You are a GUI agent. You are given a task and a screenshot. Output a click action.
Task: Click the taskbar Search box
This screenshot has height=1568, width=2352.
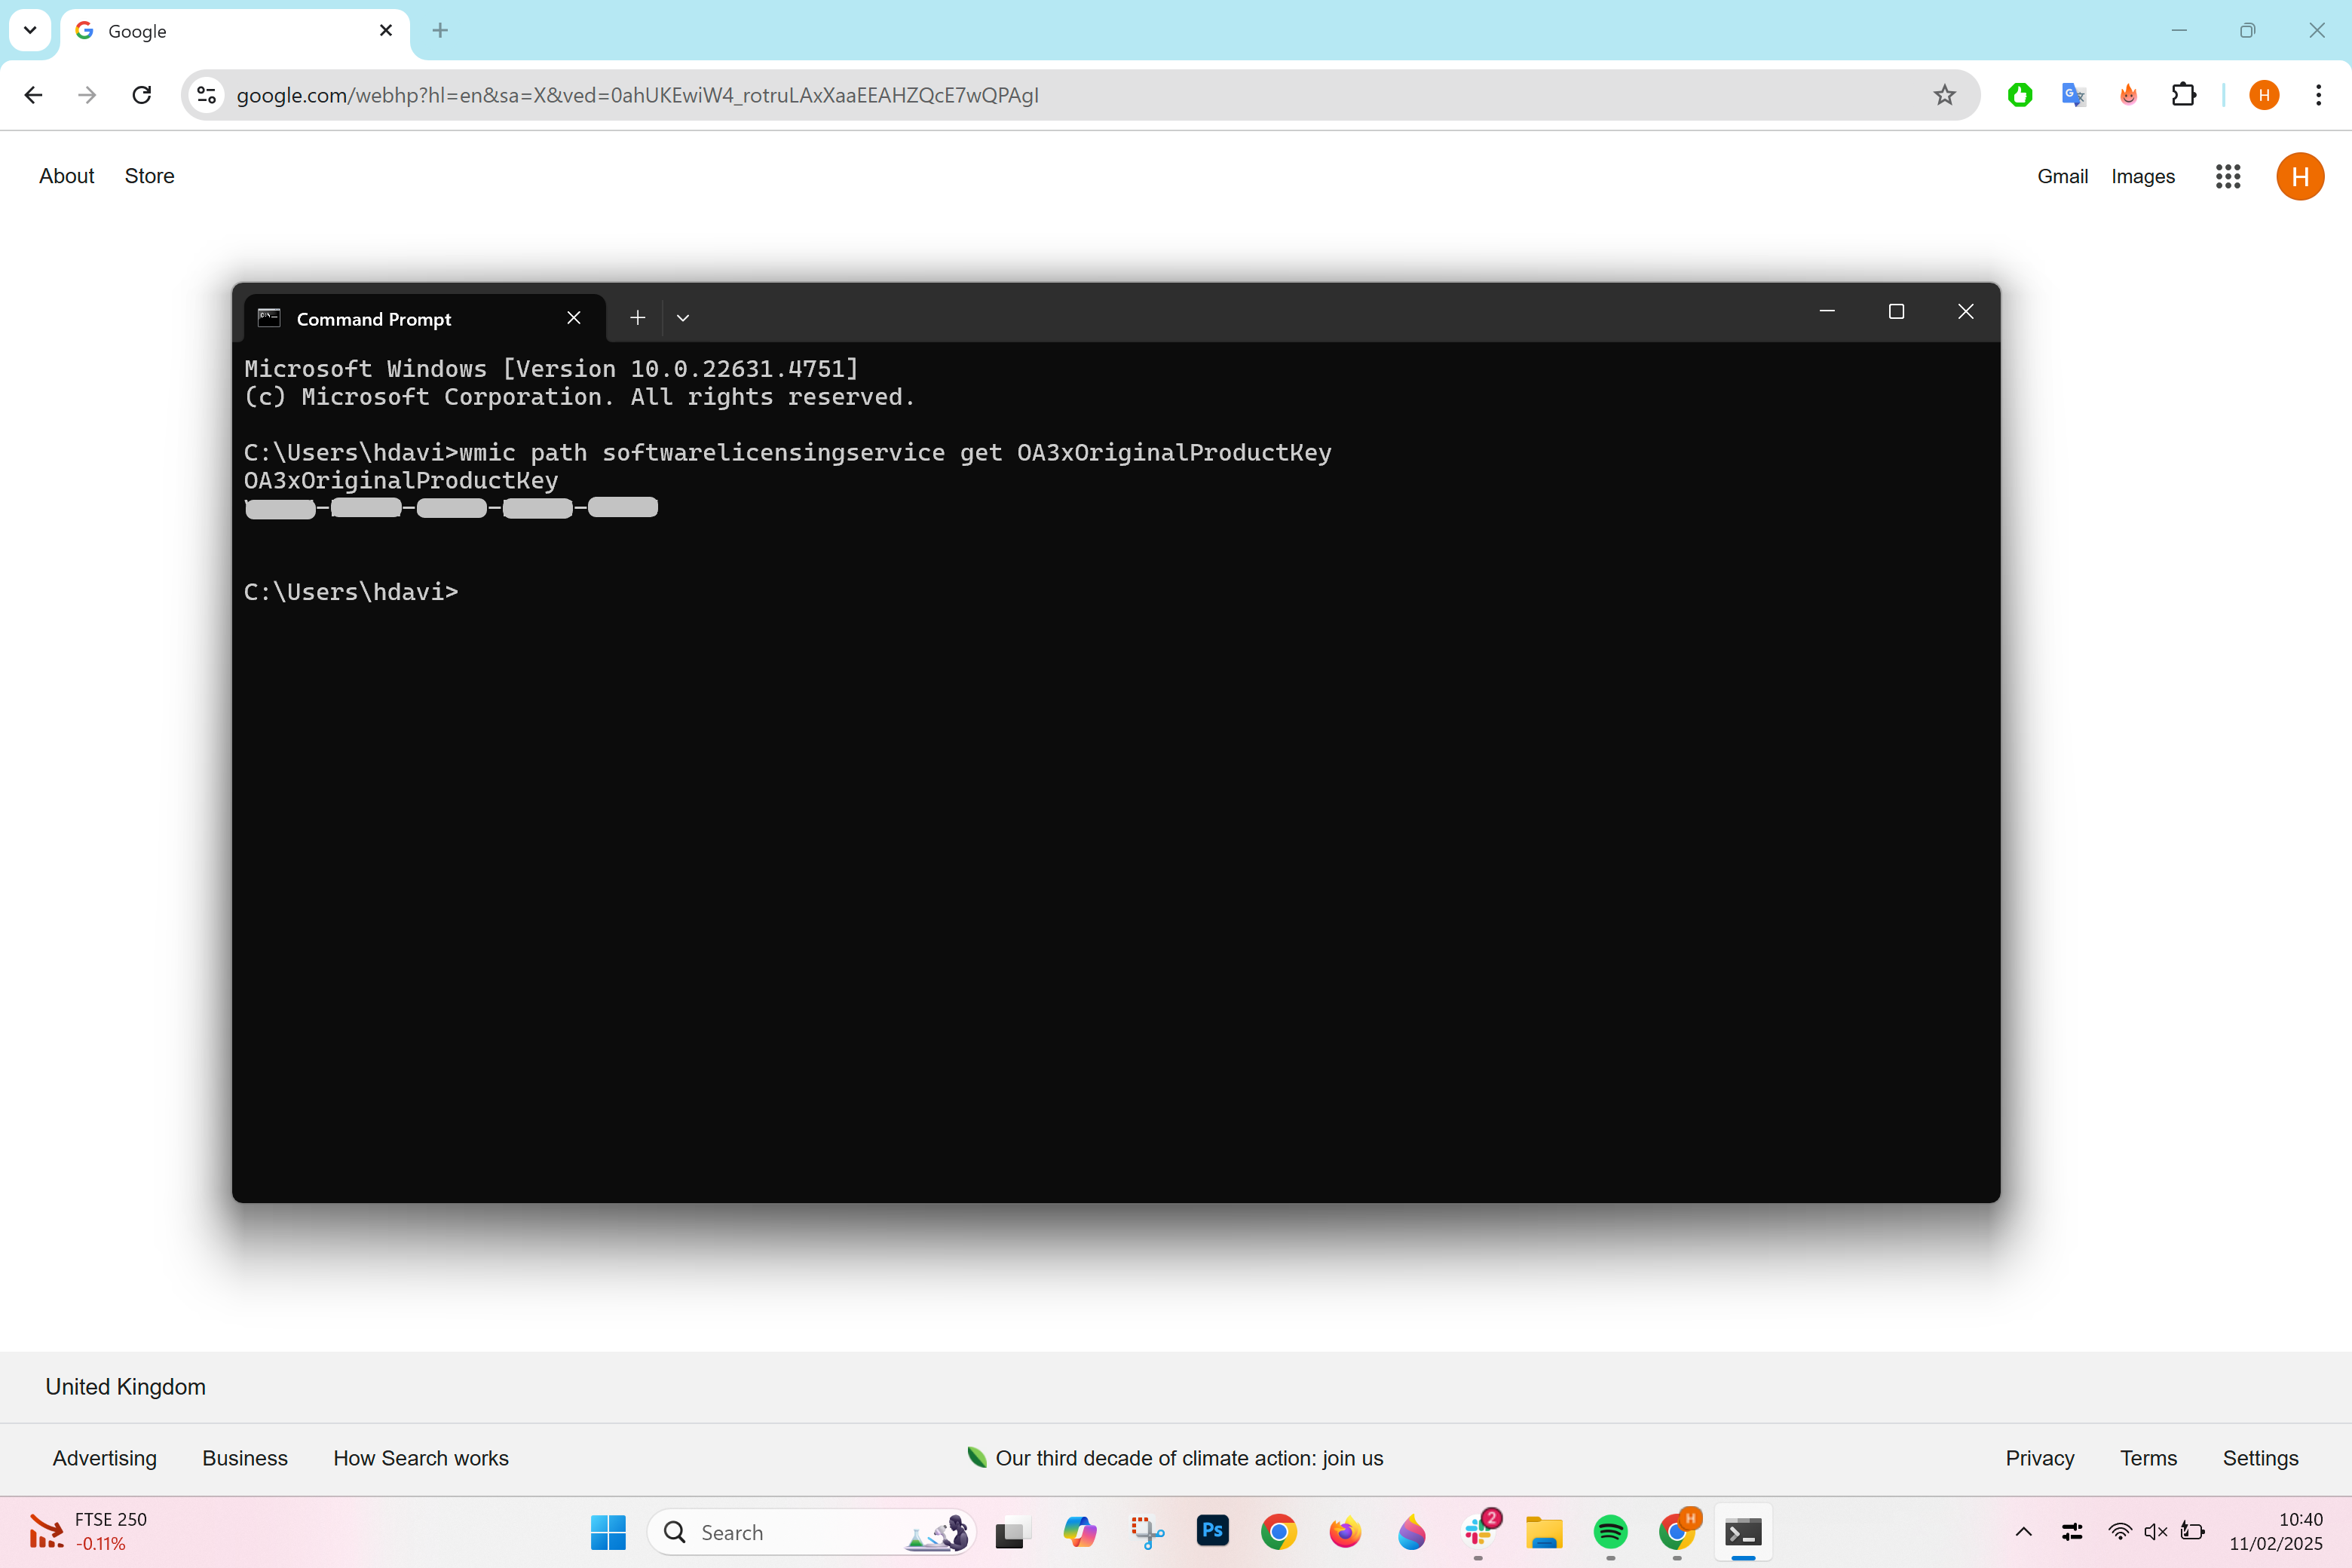click(812, 1532)
